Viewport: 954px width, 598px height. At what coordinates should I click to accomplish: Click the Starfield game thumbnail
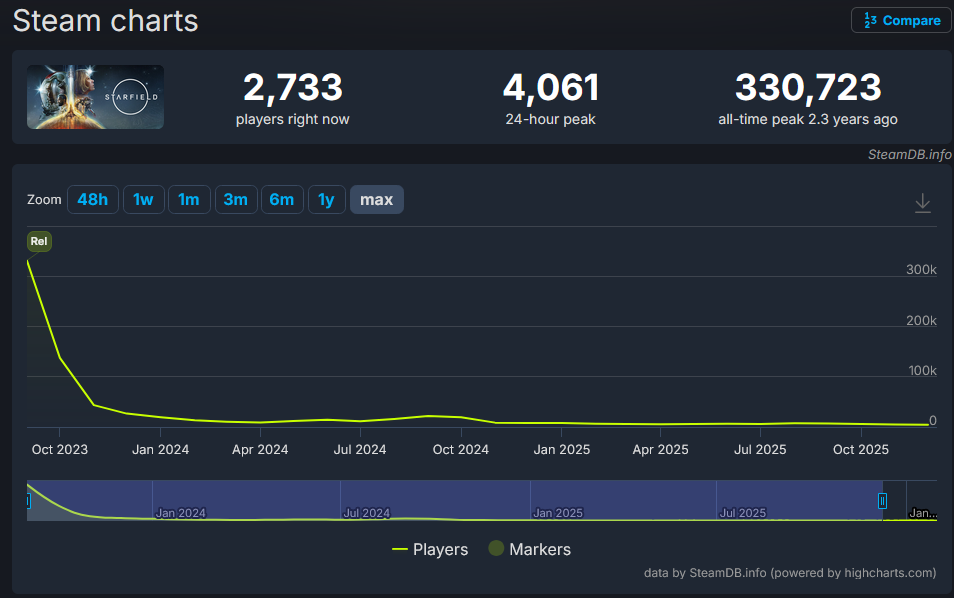tap(96, 97)
